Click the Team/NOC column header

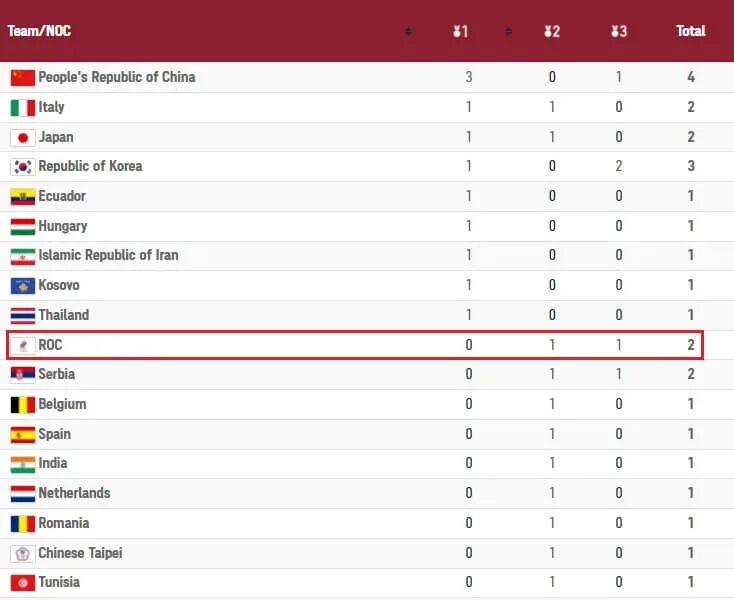point(40,31)
